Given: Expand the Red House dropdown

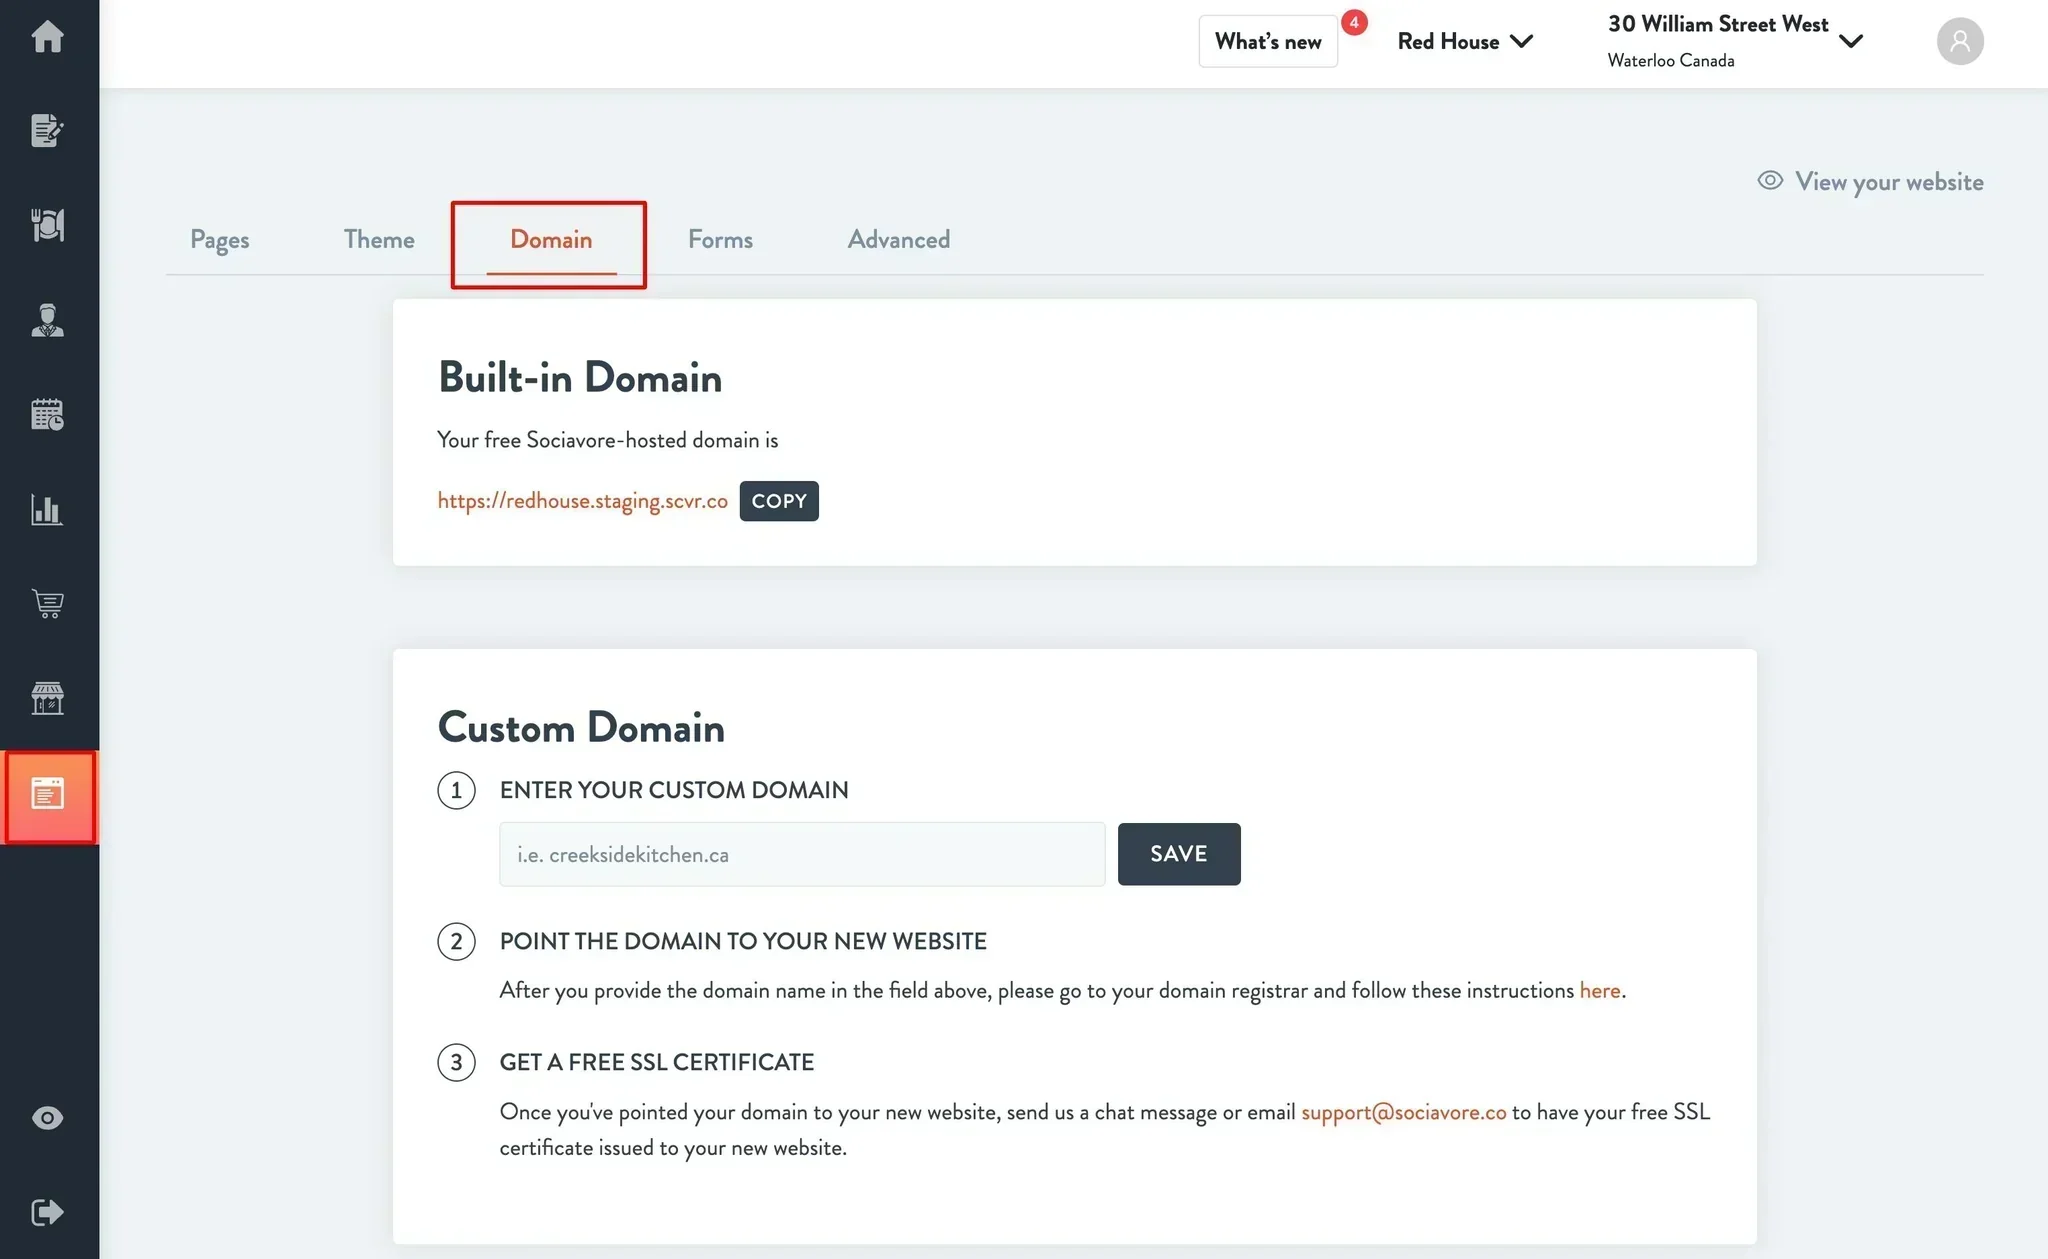Looking at the screenshot, I should 1465,41.
